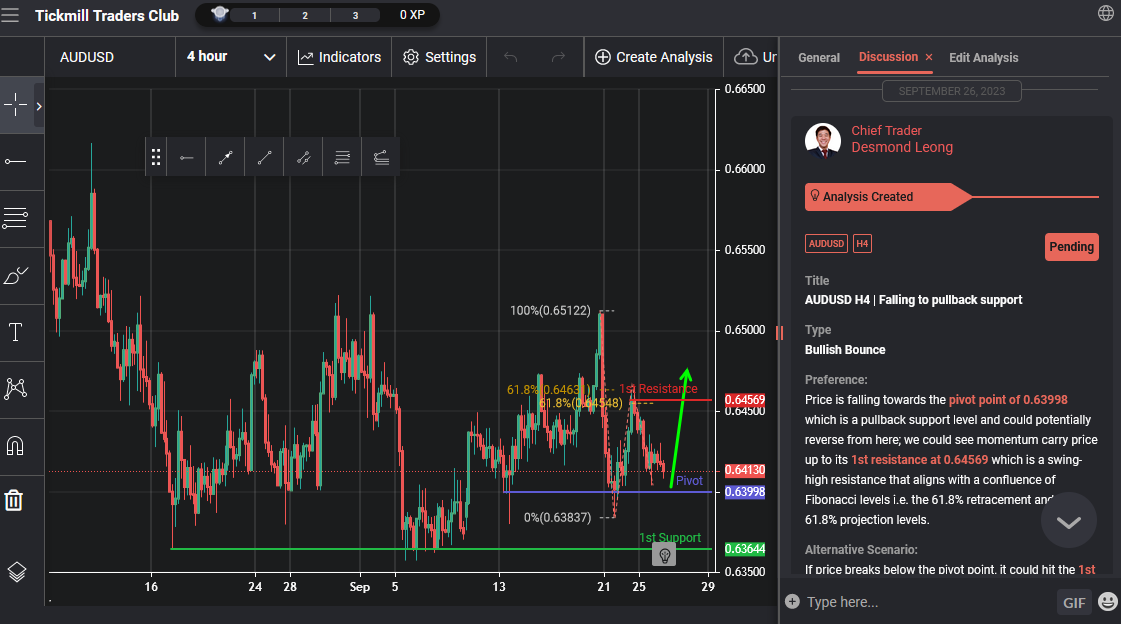Select the crosshair cursor tool
The height and width of the screenshot is (624, 1121).
coord(15,106)
